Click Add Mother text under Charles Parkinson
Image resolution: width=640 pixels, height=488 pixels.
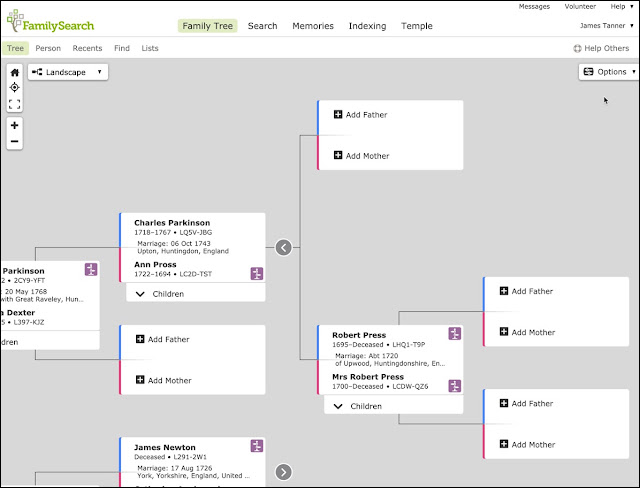(x=169, y=380)
